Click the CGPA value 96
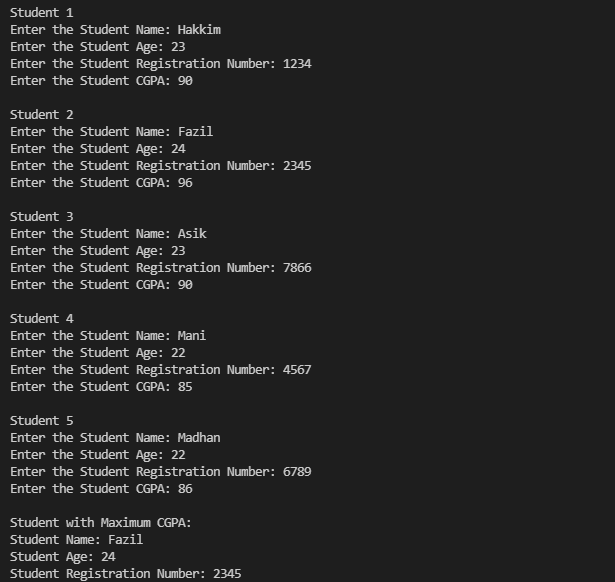Screen dimensions: 615x582 pos(185,183)
